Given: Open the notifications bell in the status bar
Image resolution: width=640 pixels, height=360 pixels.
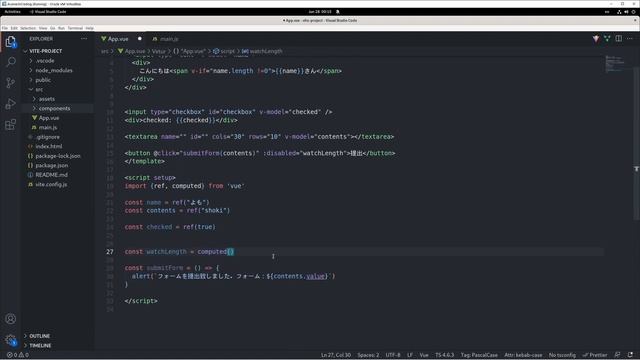Looking at the screenshot, I should click(630, 355).
